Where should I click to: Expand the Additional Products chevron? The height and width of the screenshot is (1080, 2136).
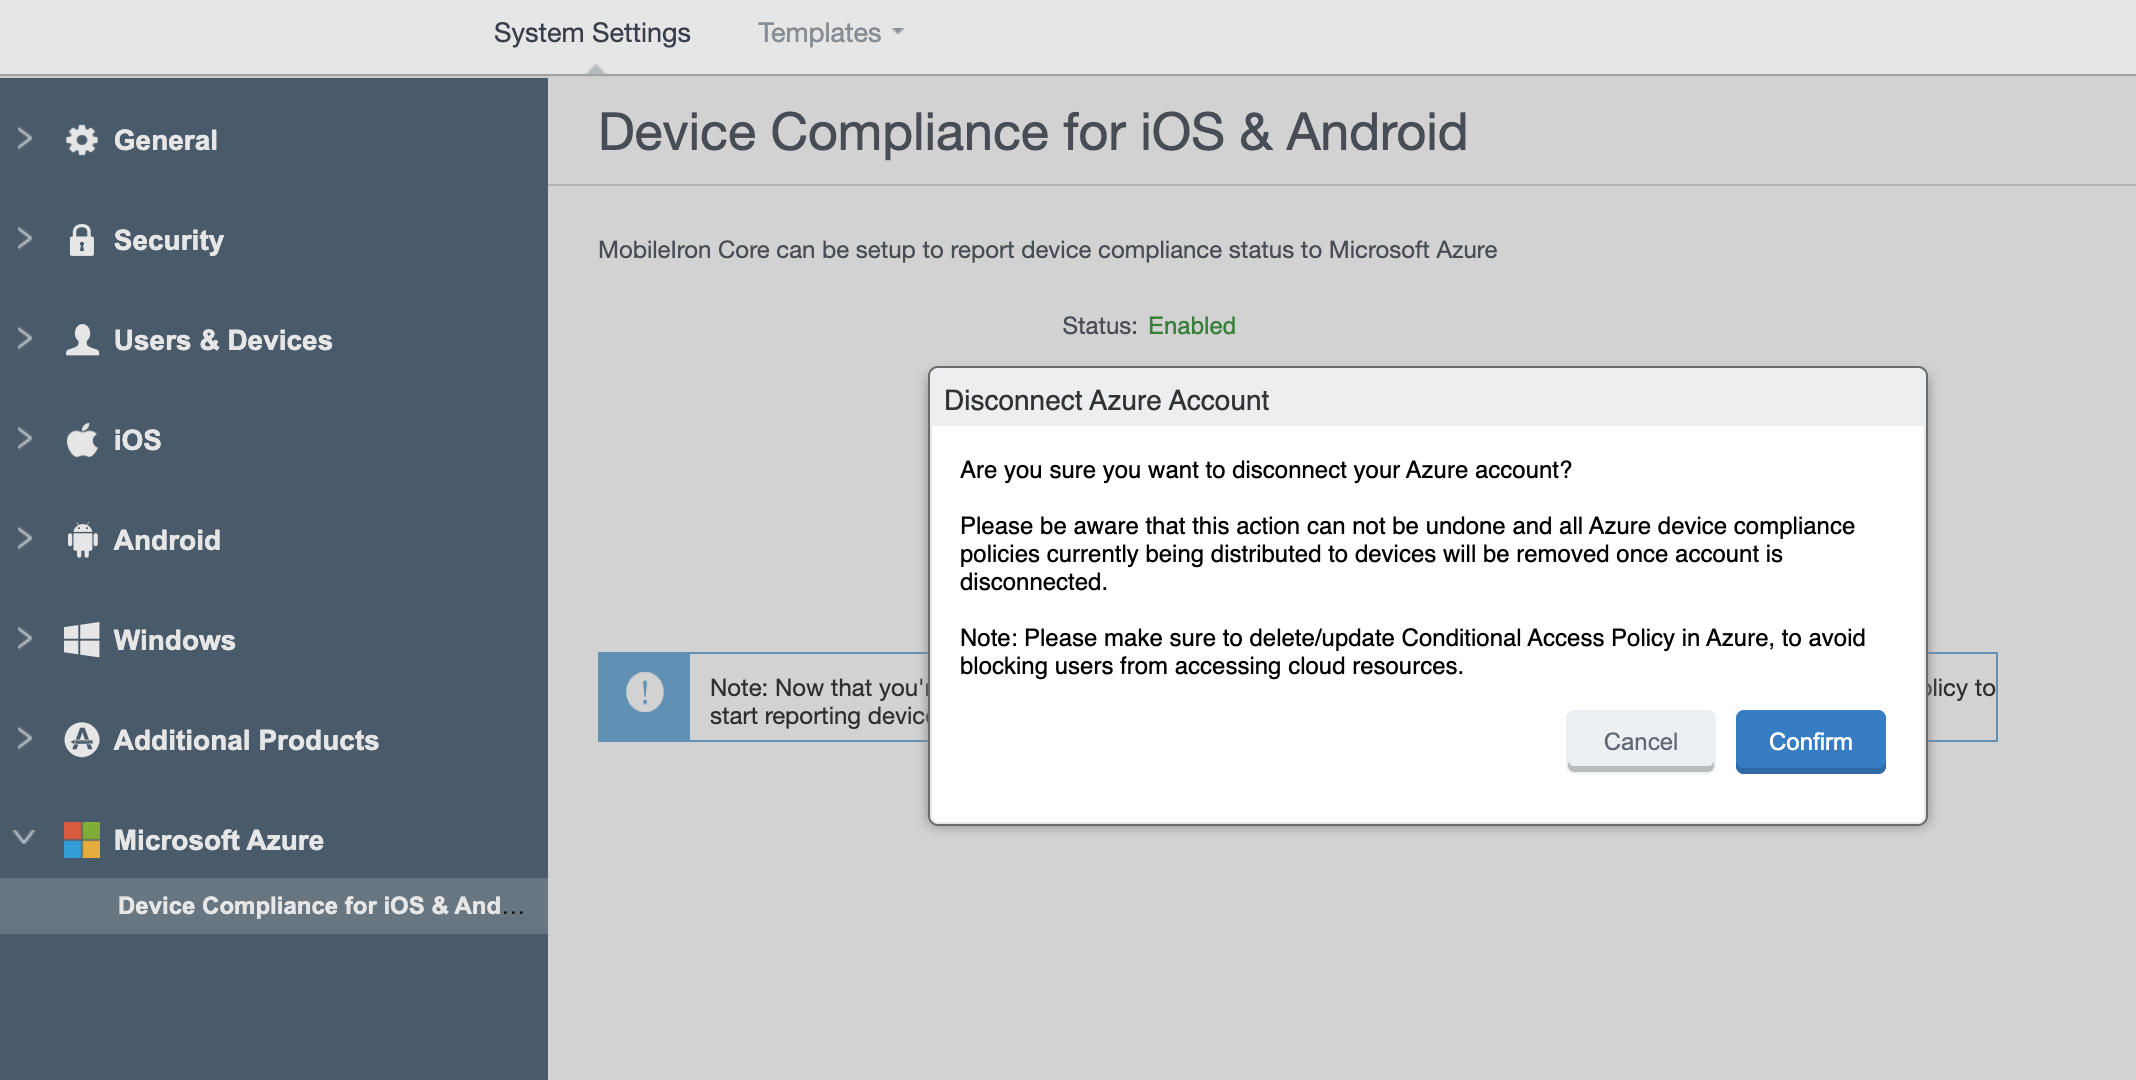point(25,739)
